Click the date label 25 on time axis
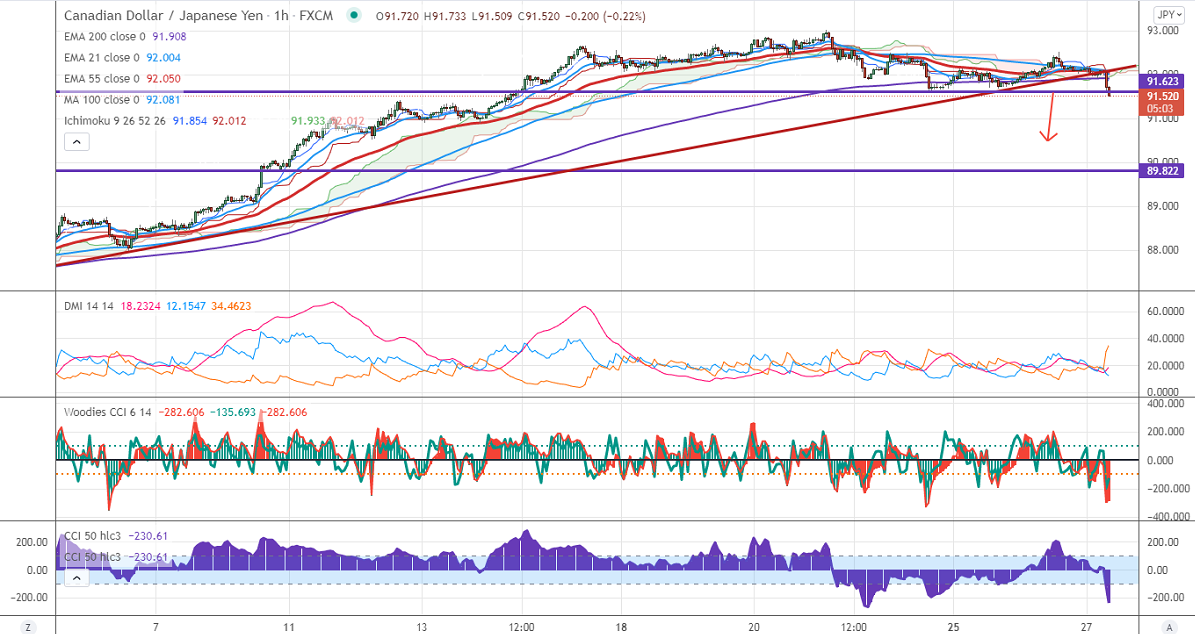The height and width of the screenshot is (634, 1195). click(953, 627)
